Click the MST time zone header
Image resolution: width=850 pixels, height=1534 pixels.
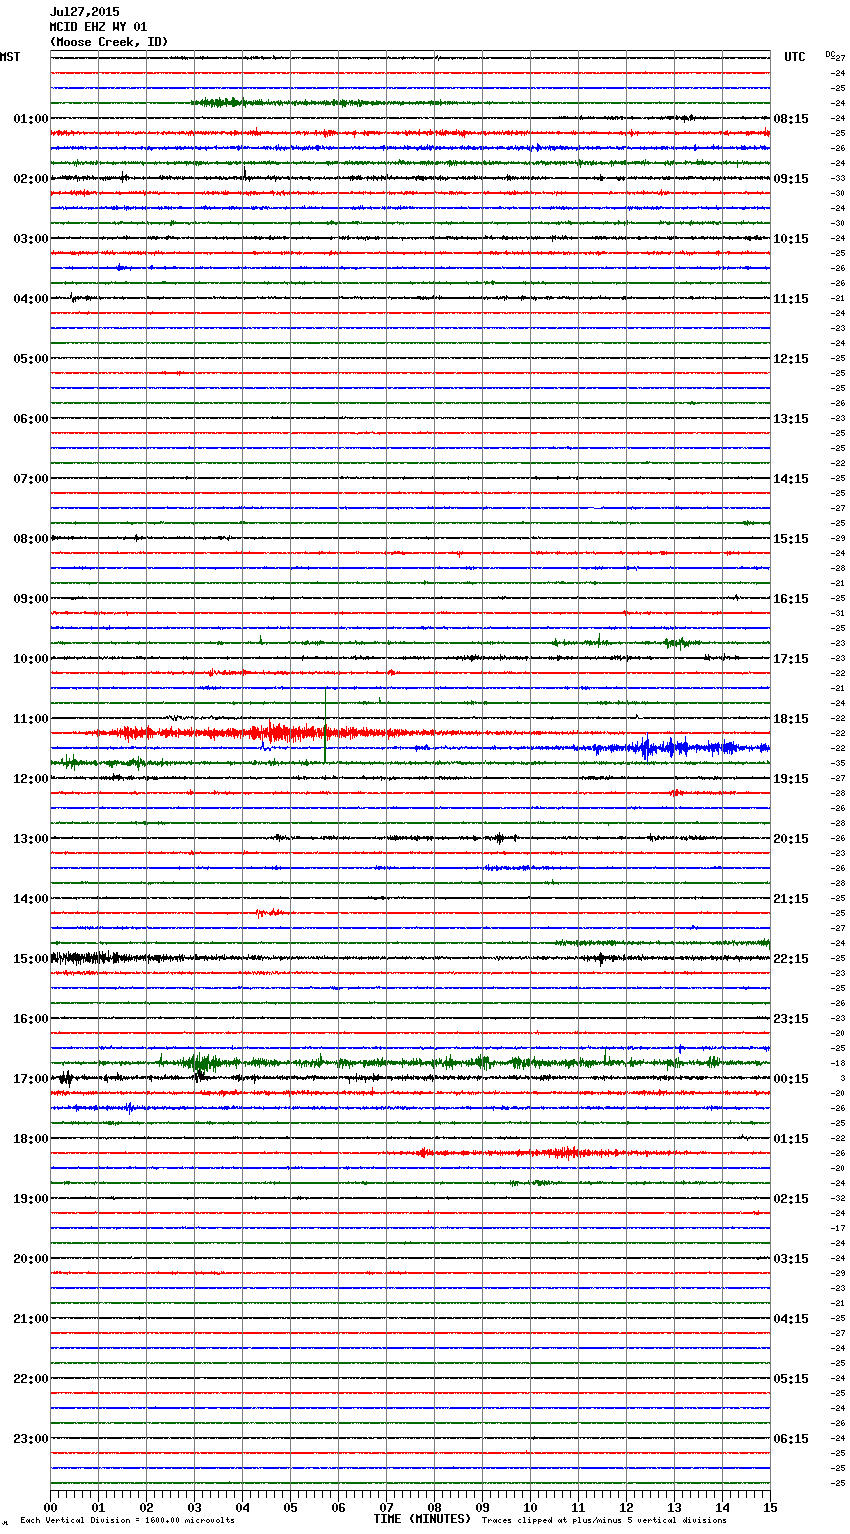[10, 57]
